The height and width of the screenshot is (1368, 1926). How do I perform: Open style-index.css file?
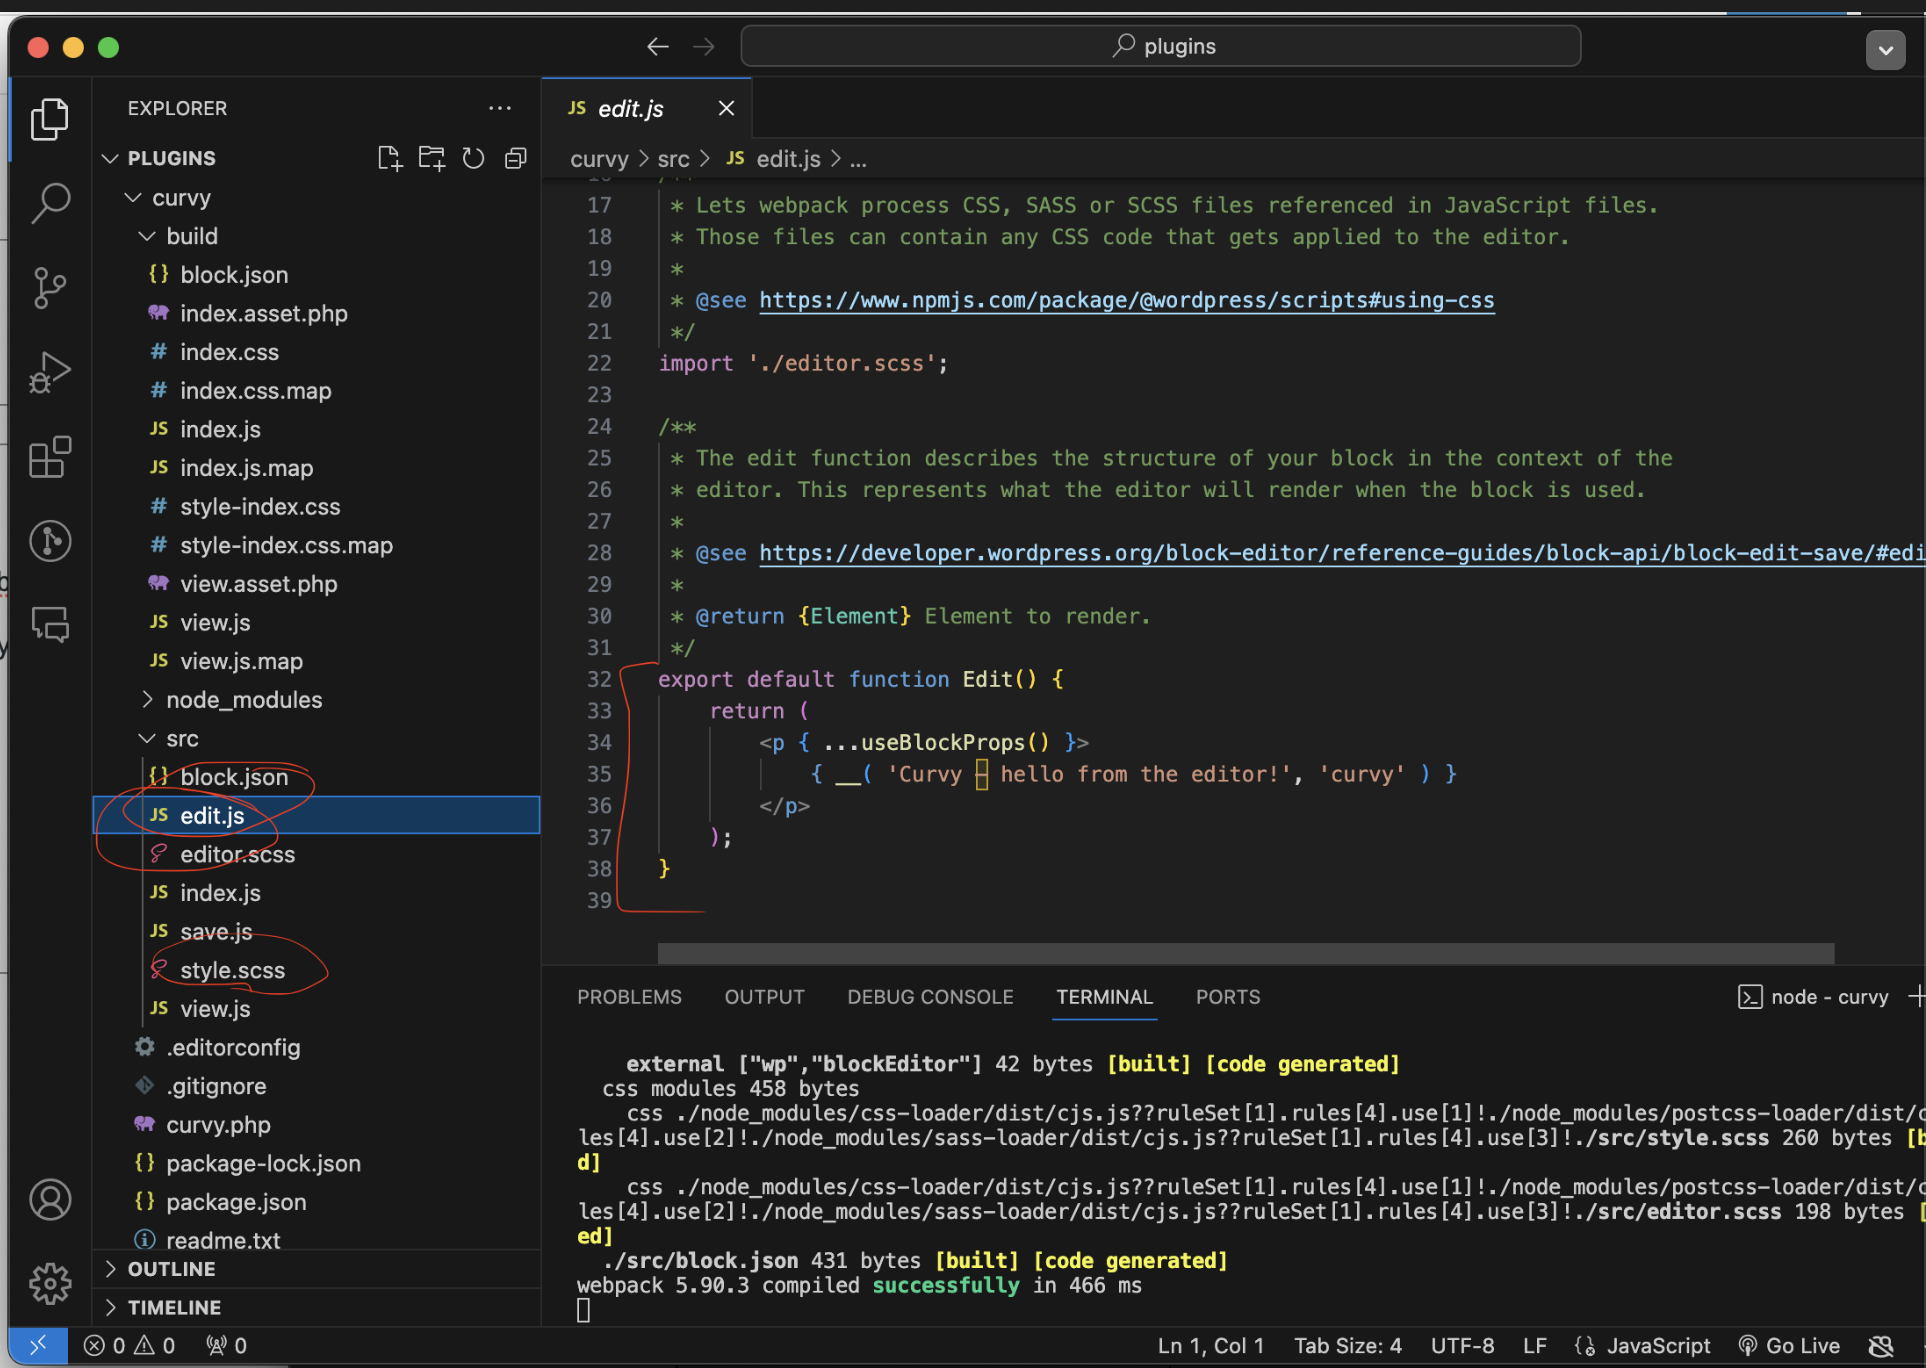(316, 507)
